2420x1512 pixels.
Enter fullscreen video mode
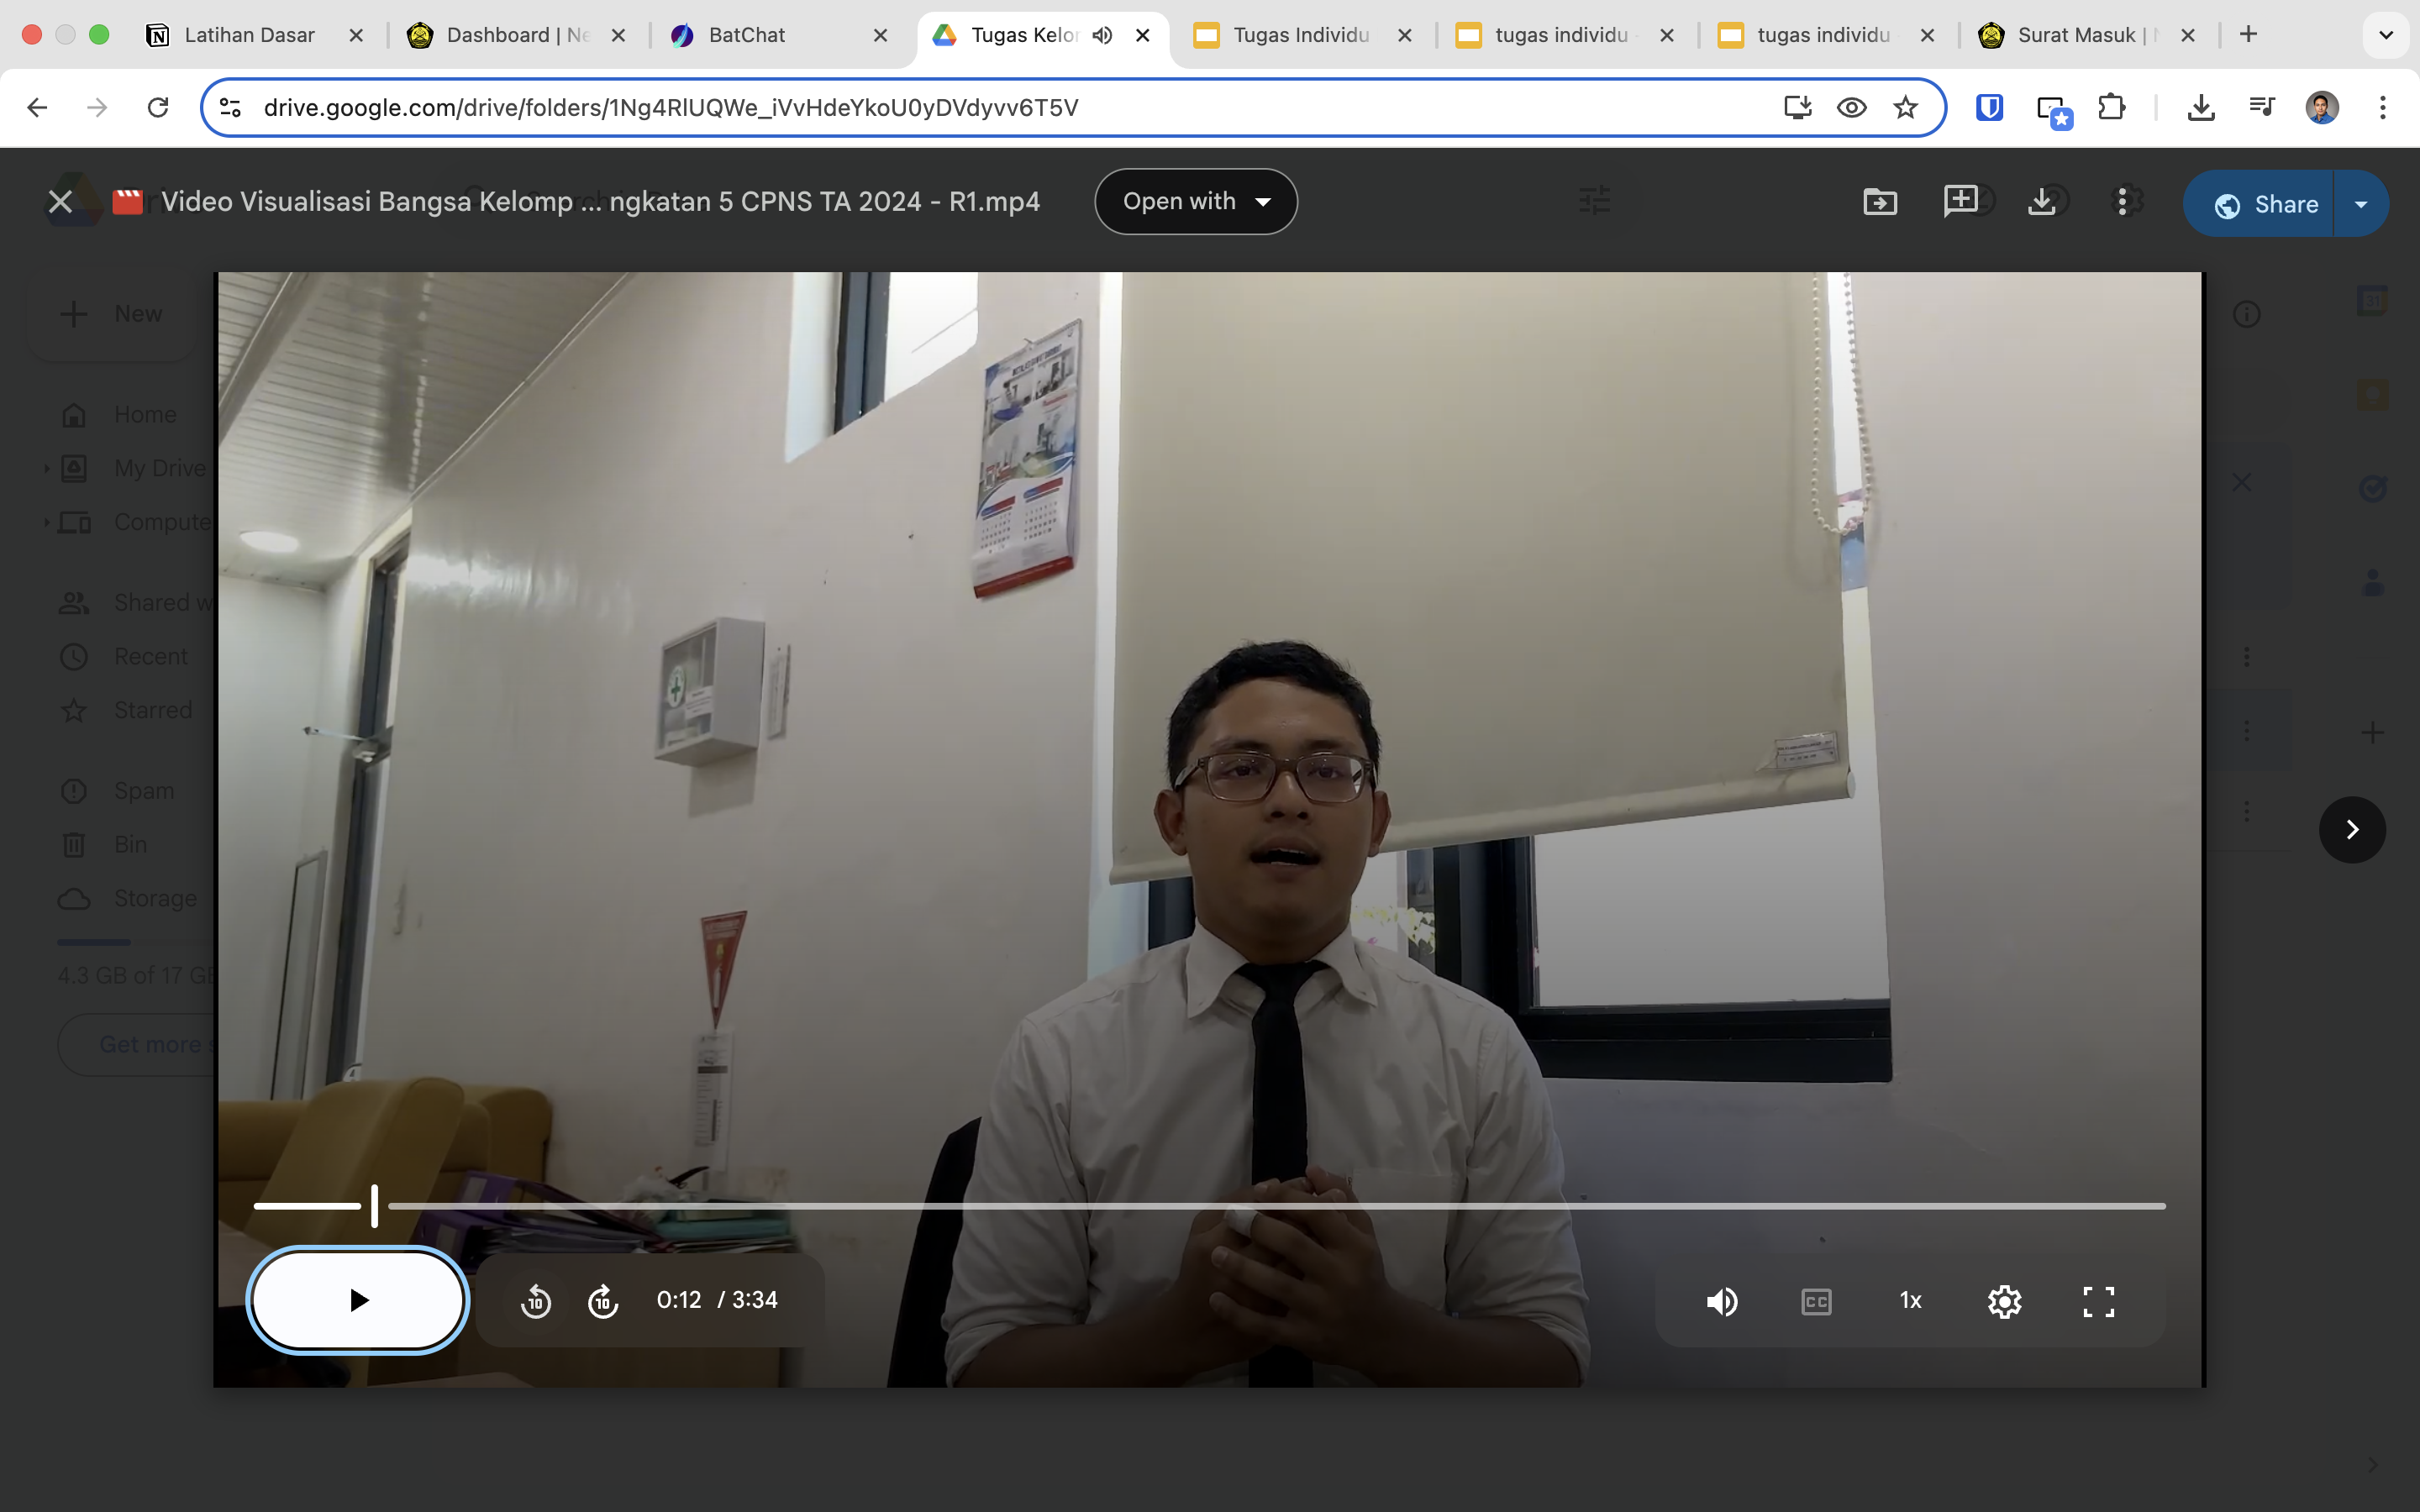pos(2098,1301)
